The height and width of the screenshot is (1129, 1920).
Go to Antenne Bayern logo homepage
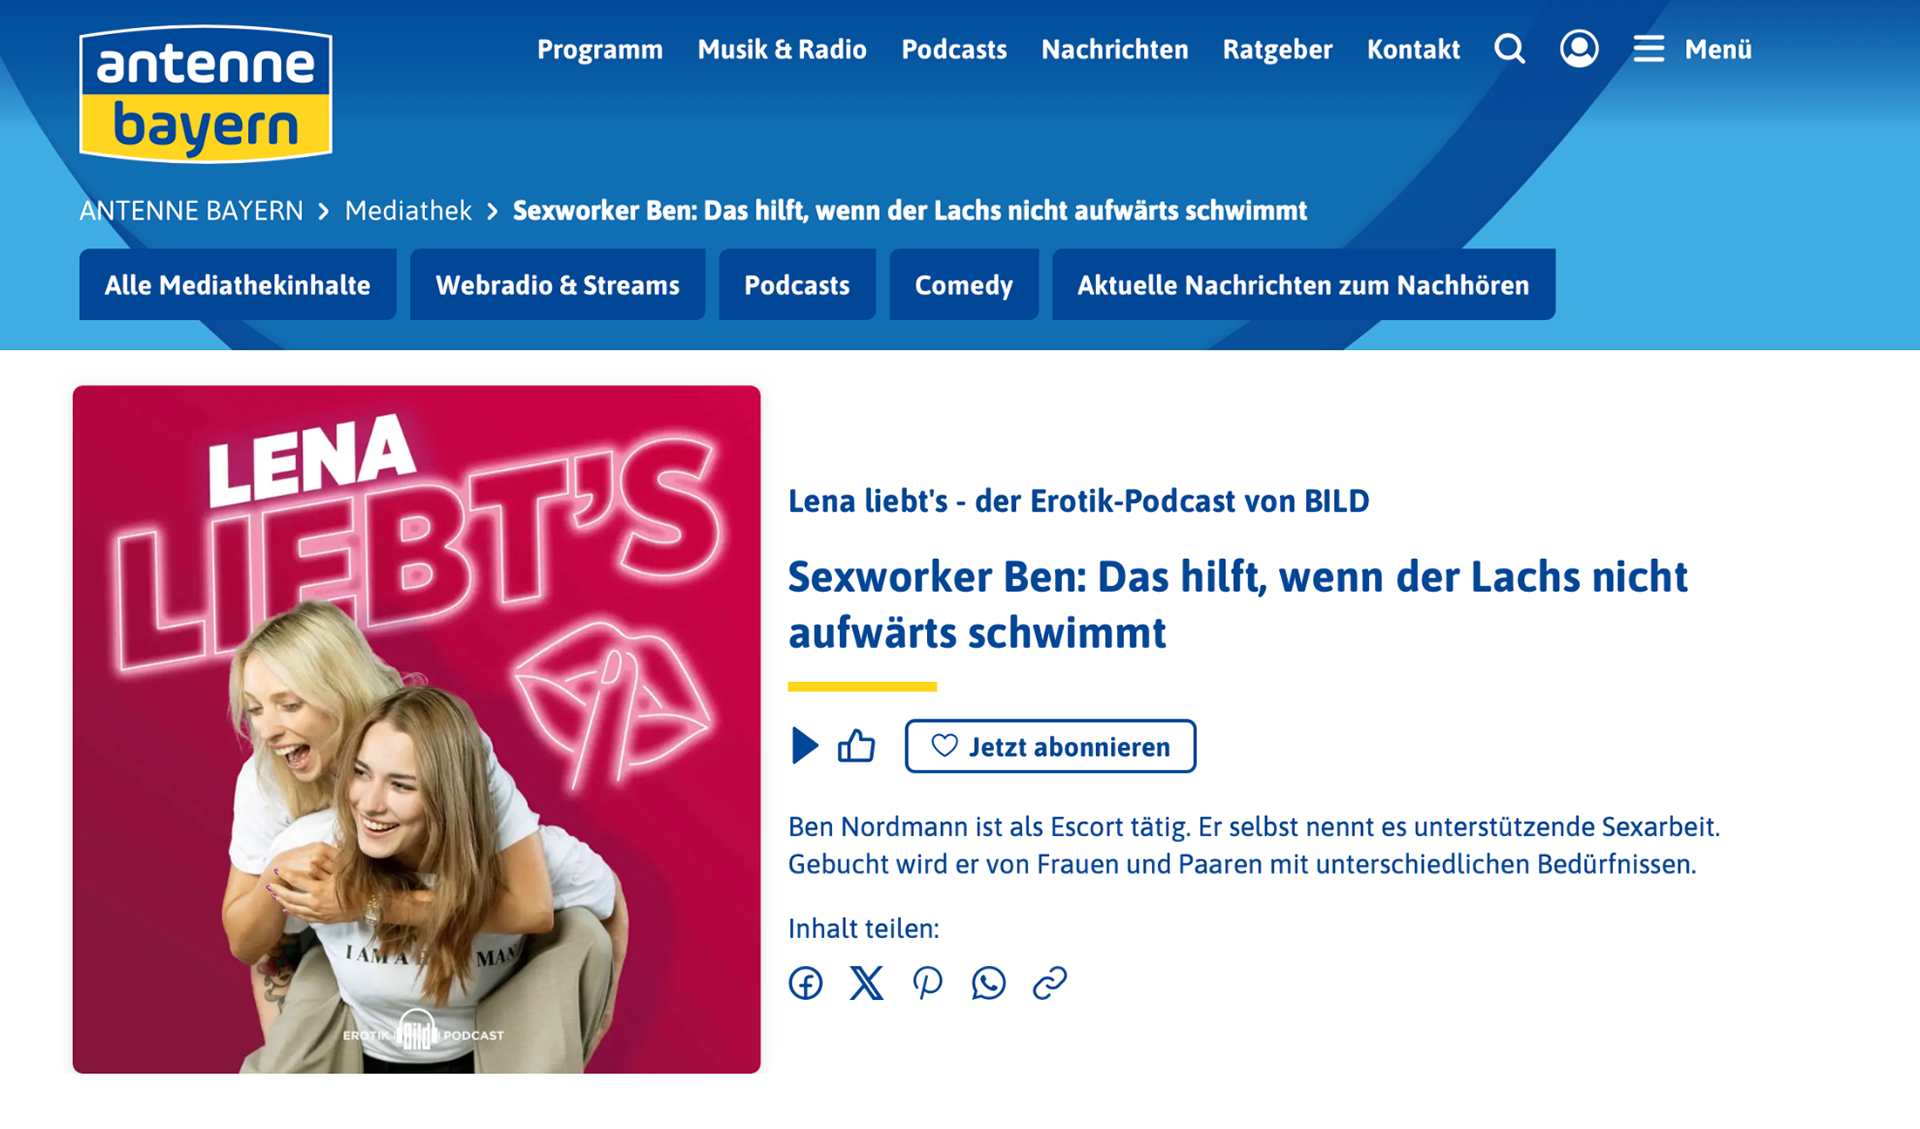point(206,94)
